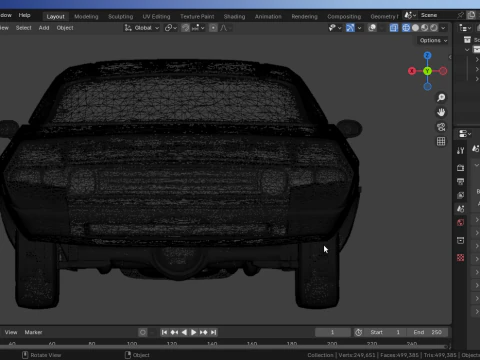This screenshot has height=360, width=480.
Task: Open the viewport Object menu
Action: 65,28
